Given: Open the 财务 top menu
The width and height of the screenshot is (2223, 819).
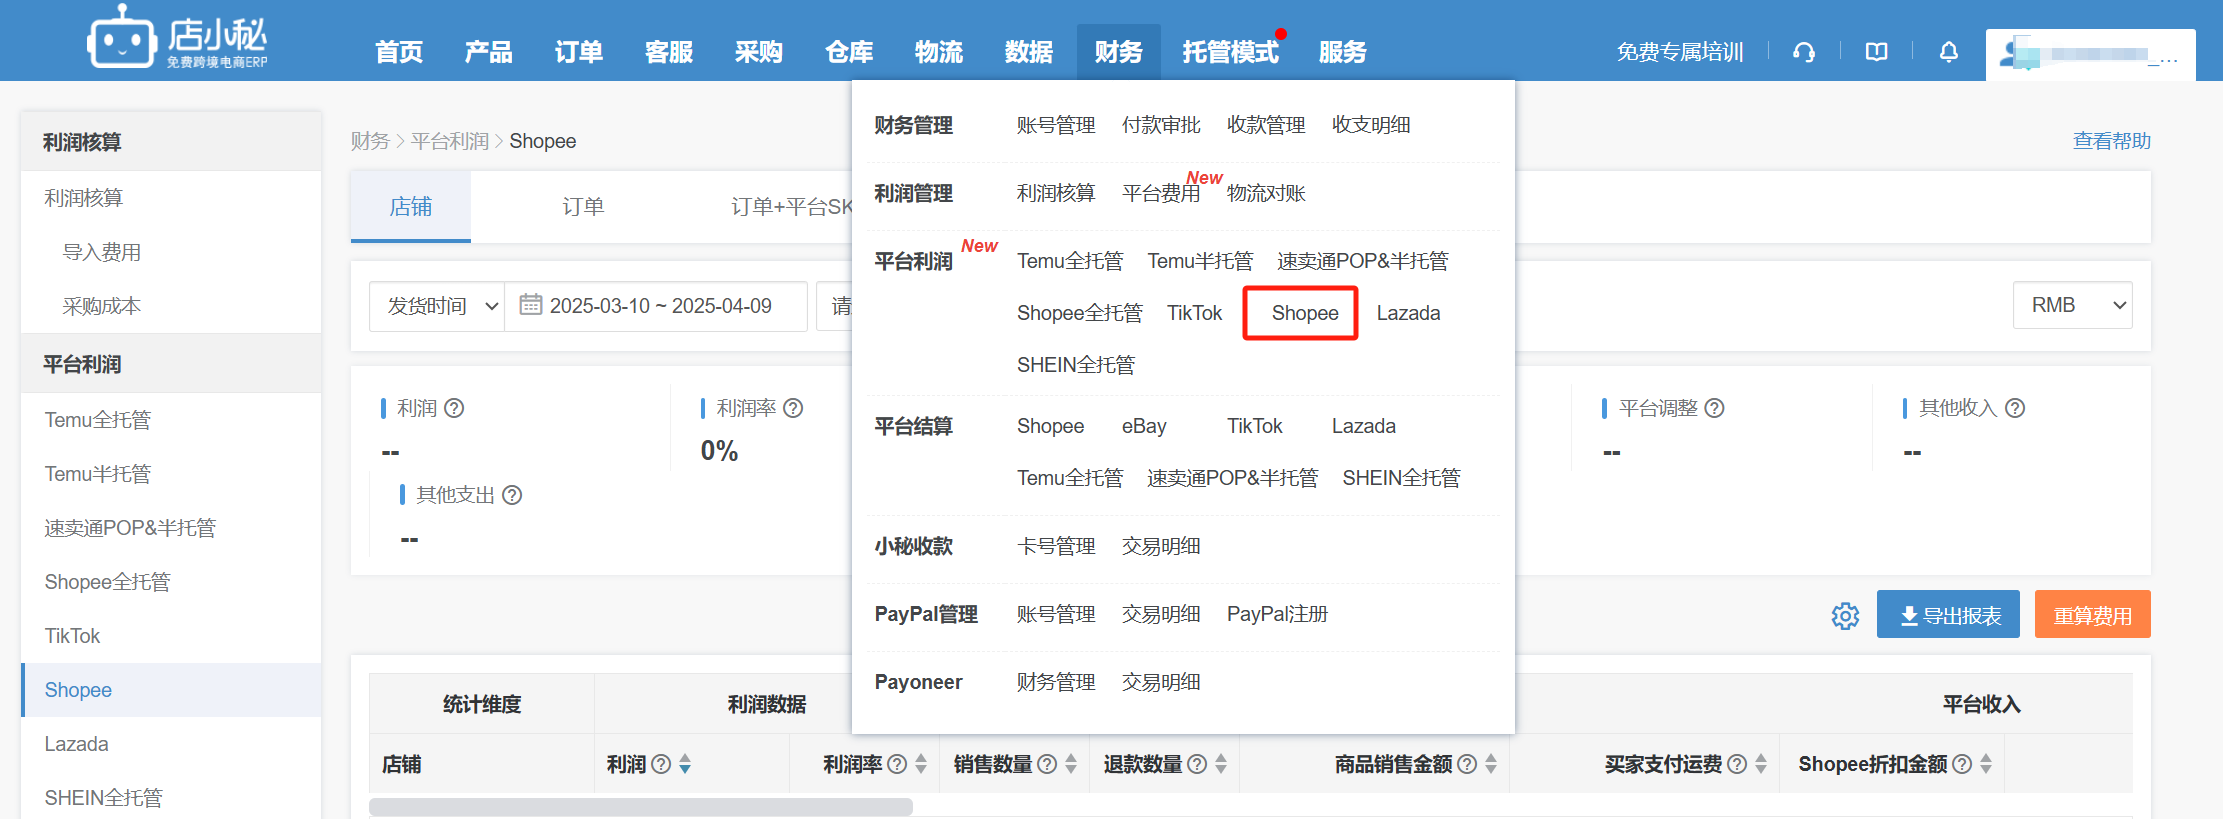Looking at the screenshot, I should [x=1118, y=52].
